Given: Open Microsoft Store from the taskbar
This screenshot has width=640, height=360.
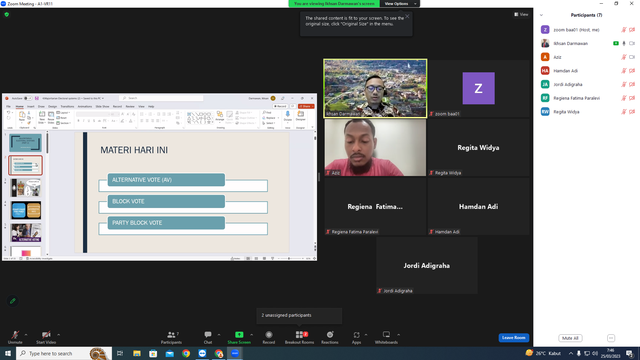Looking at the screenshot, I should (x=153, y=353).
